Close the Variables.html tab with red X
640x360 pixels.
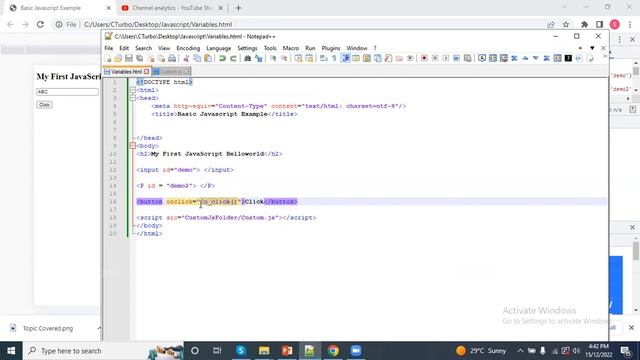point(147,71)
